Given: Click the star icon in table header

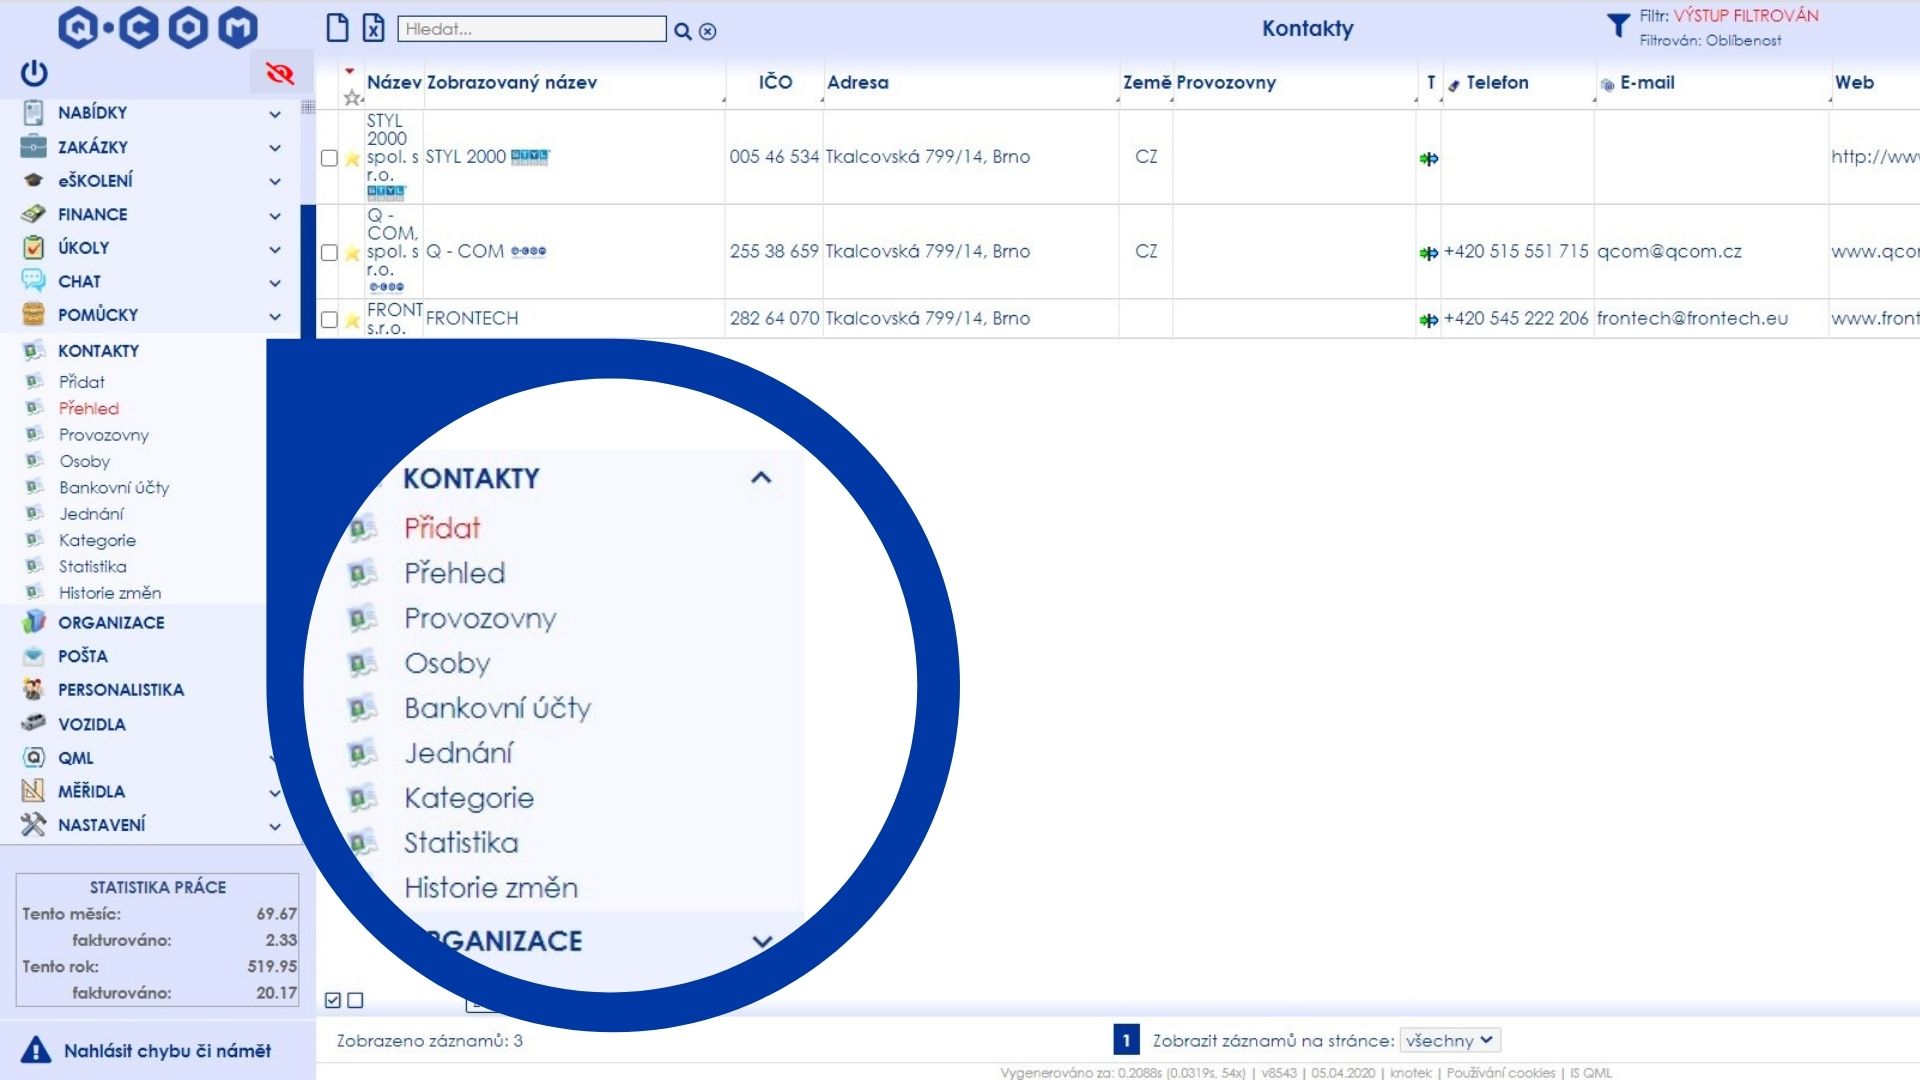Looking at the screenshot, I should tap(352, 98).
